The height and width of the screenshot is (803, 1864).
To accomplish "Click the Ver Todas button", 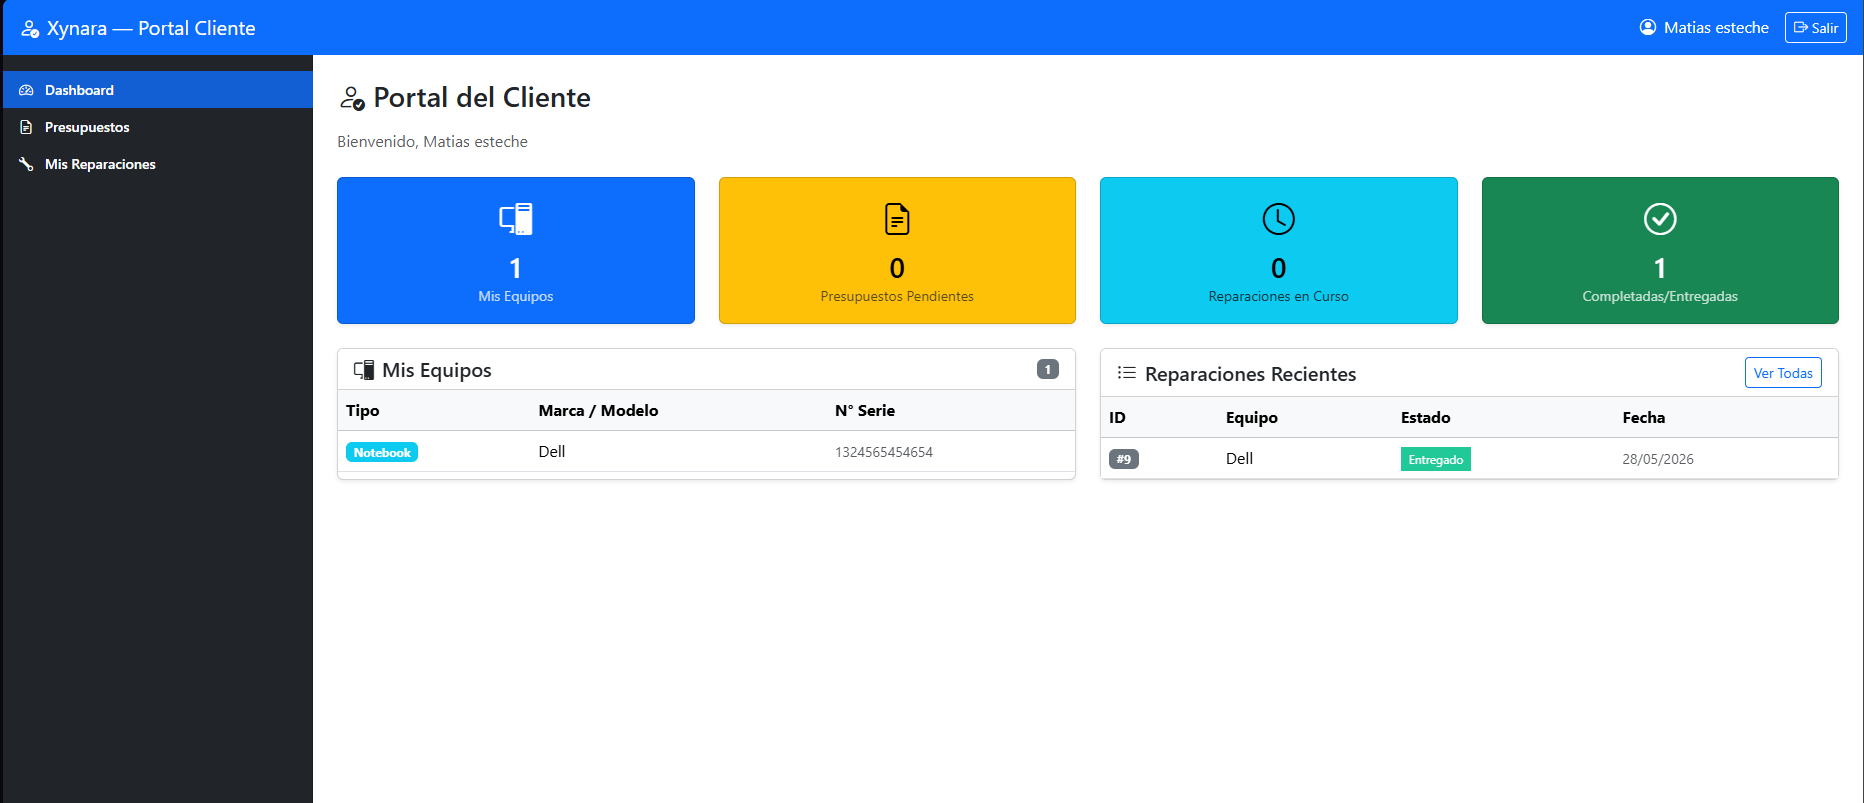I will 1783,373.
